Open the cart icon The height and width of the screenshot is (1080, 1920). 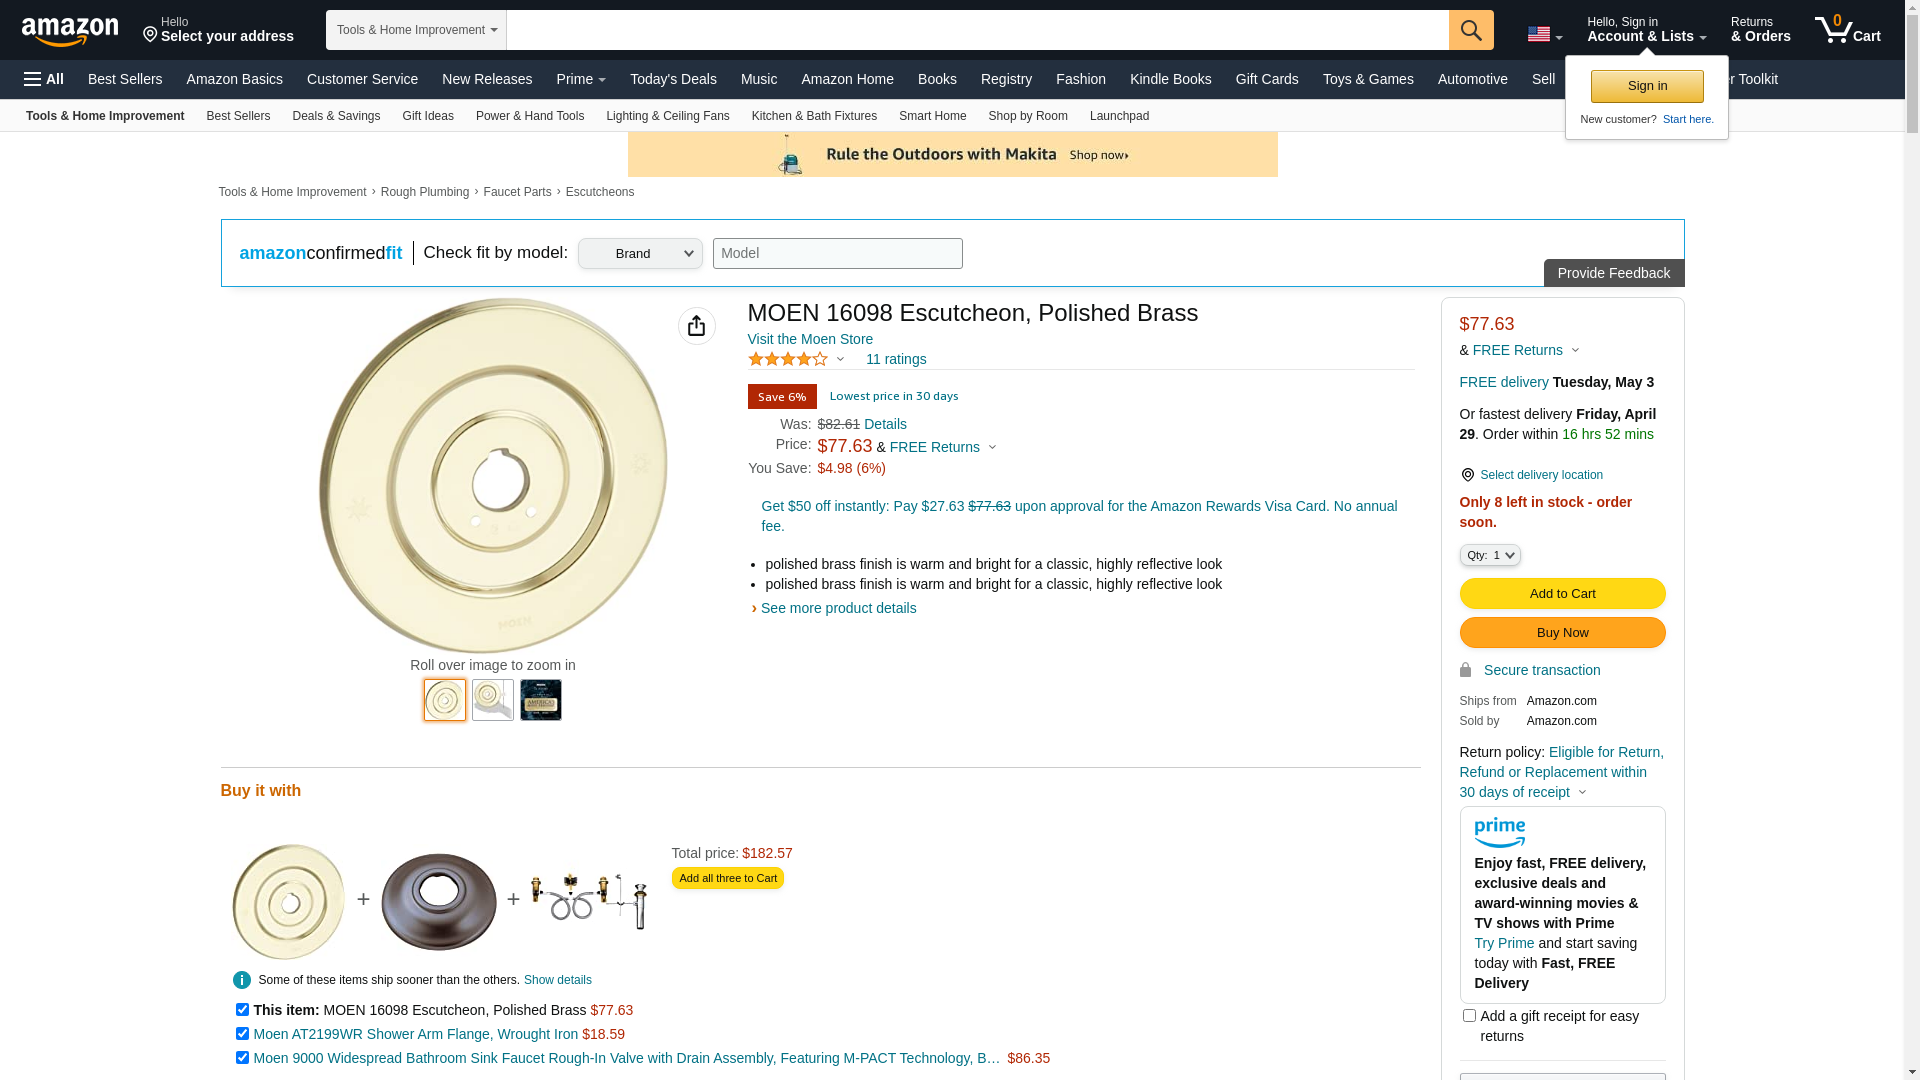coord(1846,30)
